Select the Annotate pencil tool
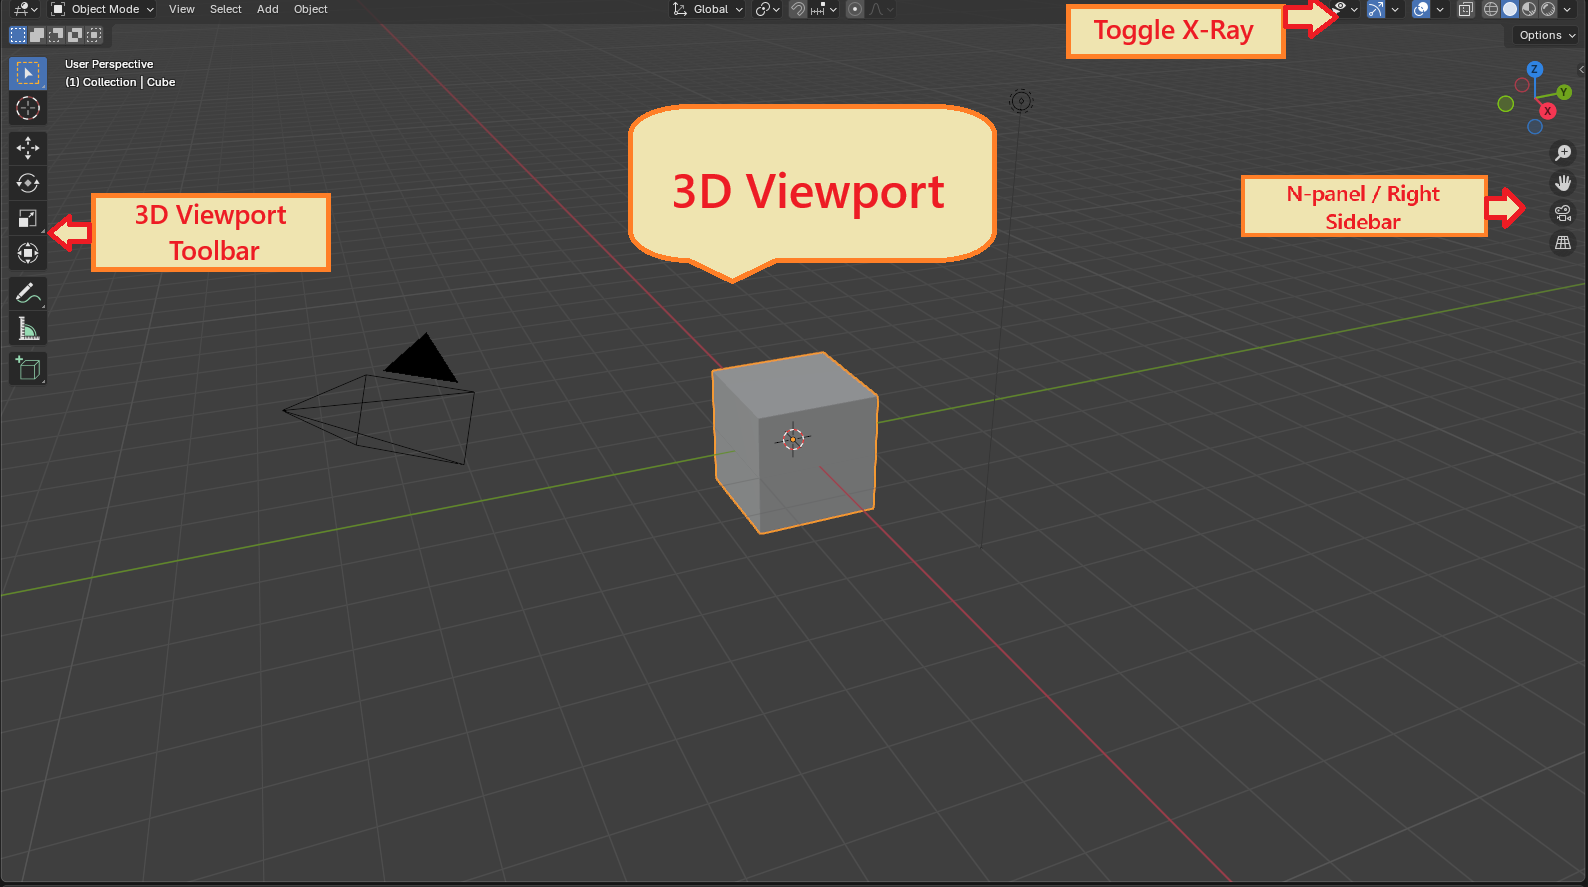This screenshot has width=1588, height=887. 28,293
